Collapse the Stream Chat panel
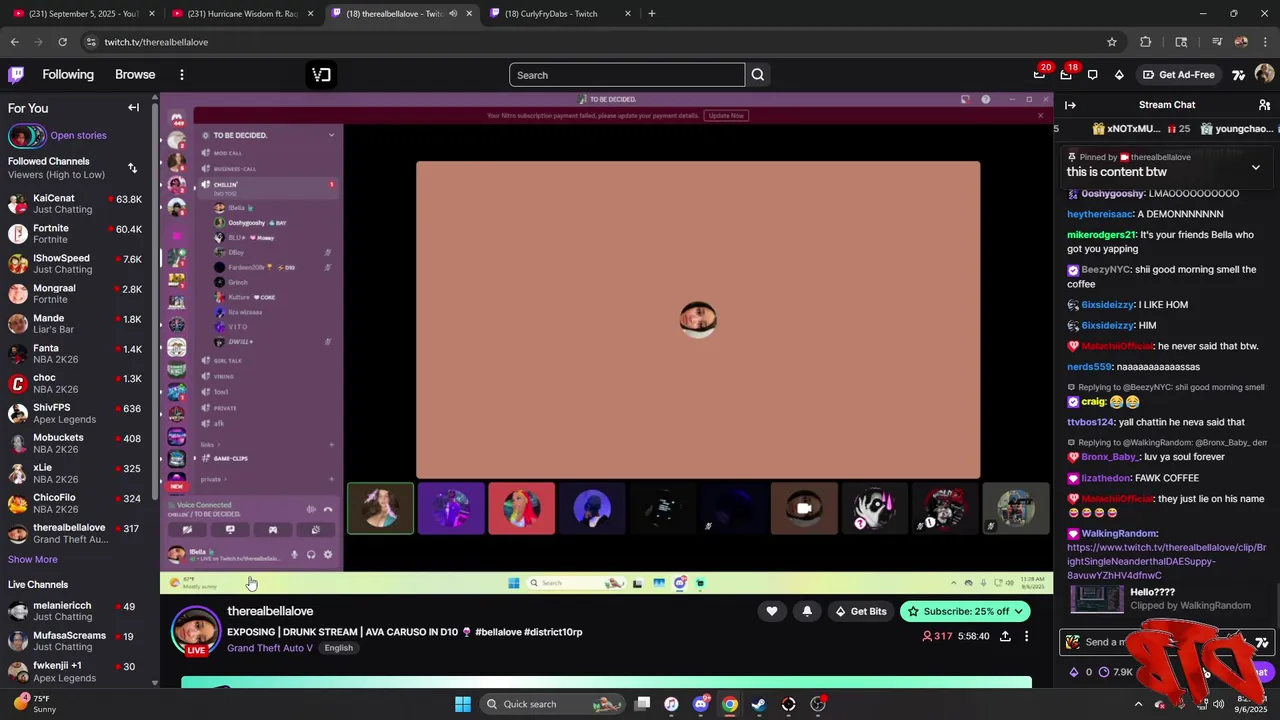1280x720 pixels. tap(1070, 105)
